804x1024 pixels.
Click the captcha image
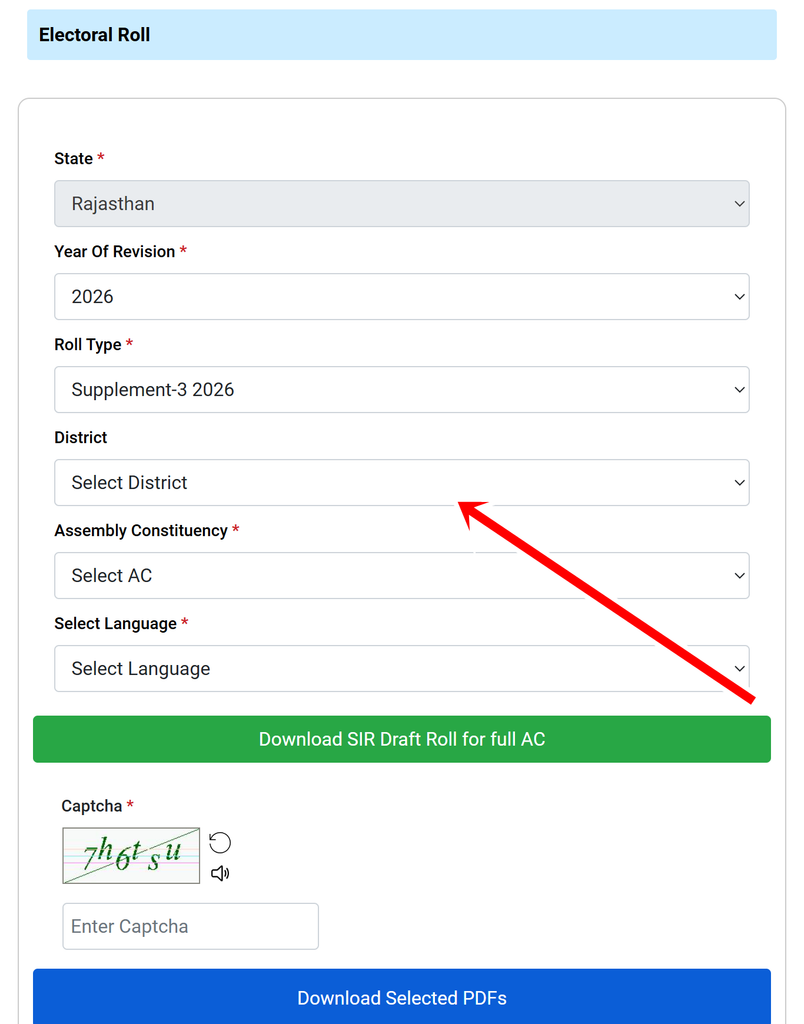tap(131, 856)
